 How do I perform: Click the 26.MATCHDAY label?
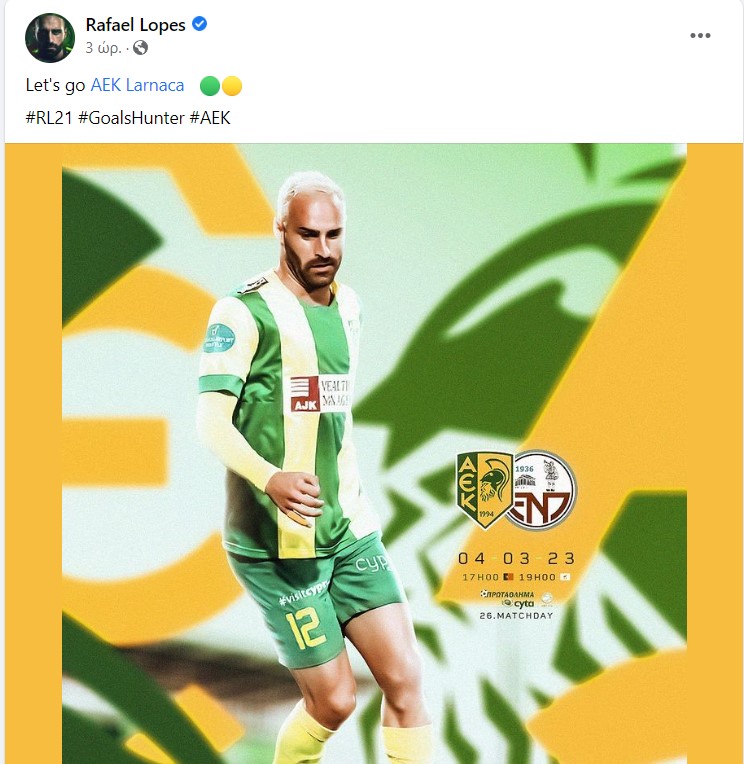516,616
